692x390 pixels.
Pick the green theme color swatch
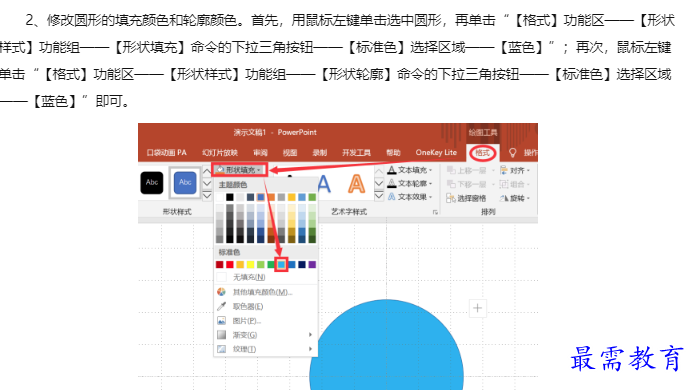pos(312,197)
